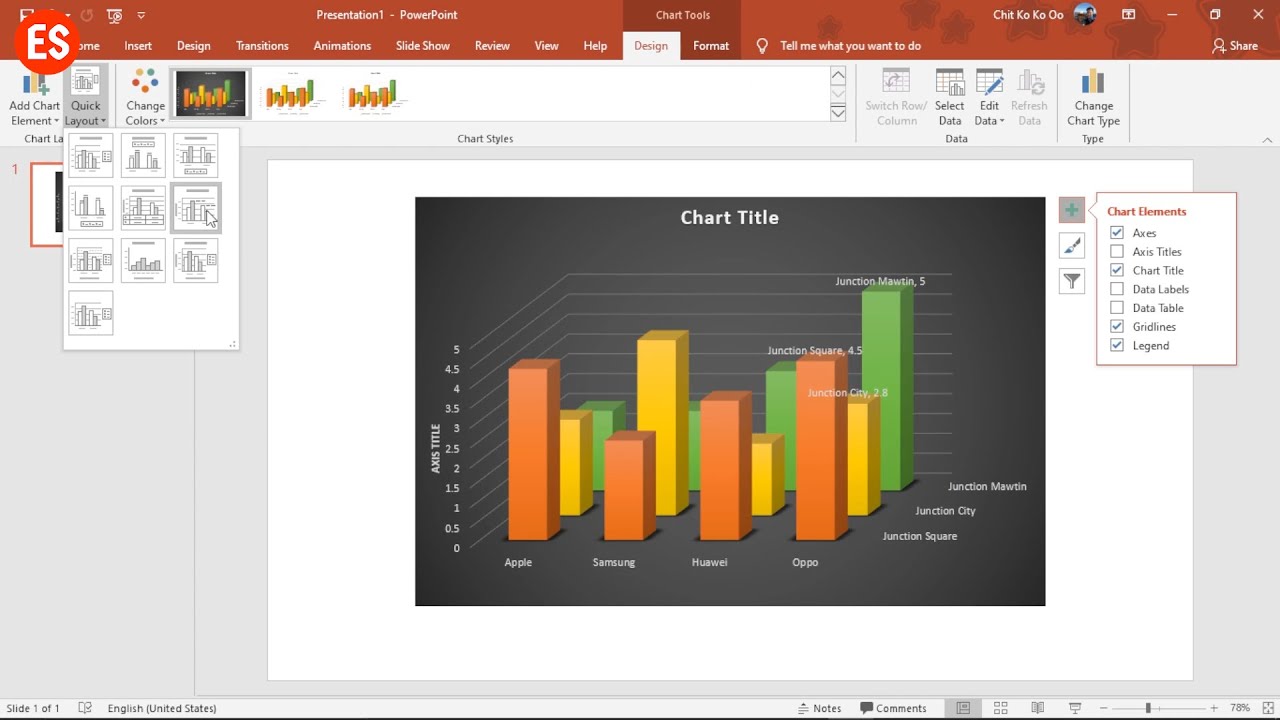Click the Tell me lightbulb icon
The width and height of the screenshot is (1280, 720).
762,46
